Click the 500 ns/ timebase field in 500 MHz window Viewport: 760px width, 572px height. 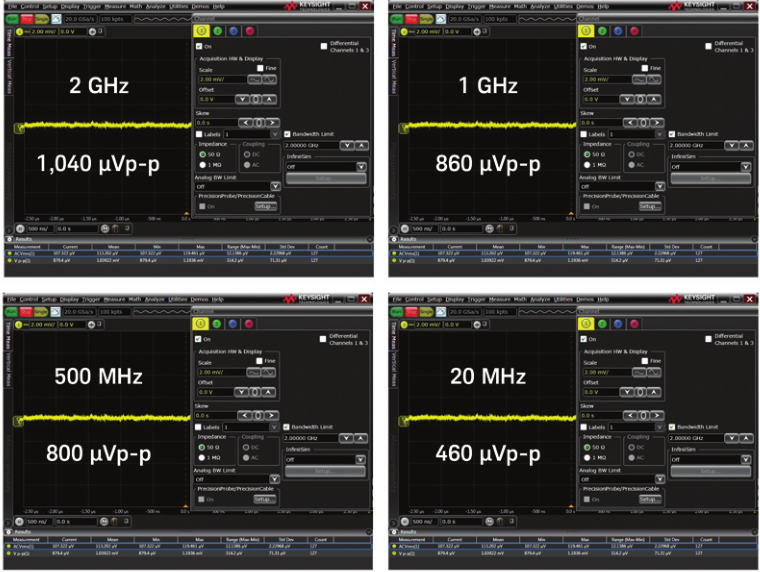click(x=39, y=522)
